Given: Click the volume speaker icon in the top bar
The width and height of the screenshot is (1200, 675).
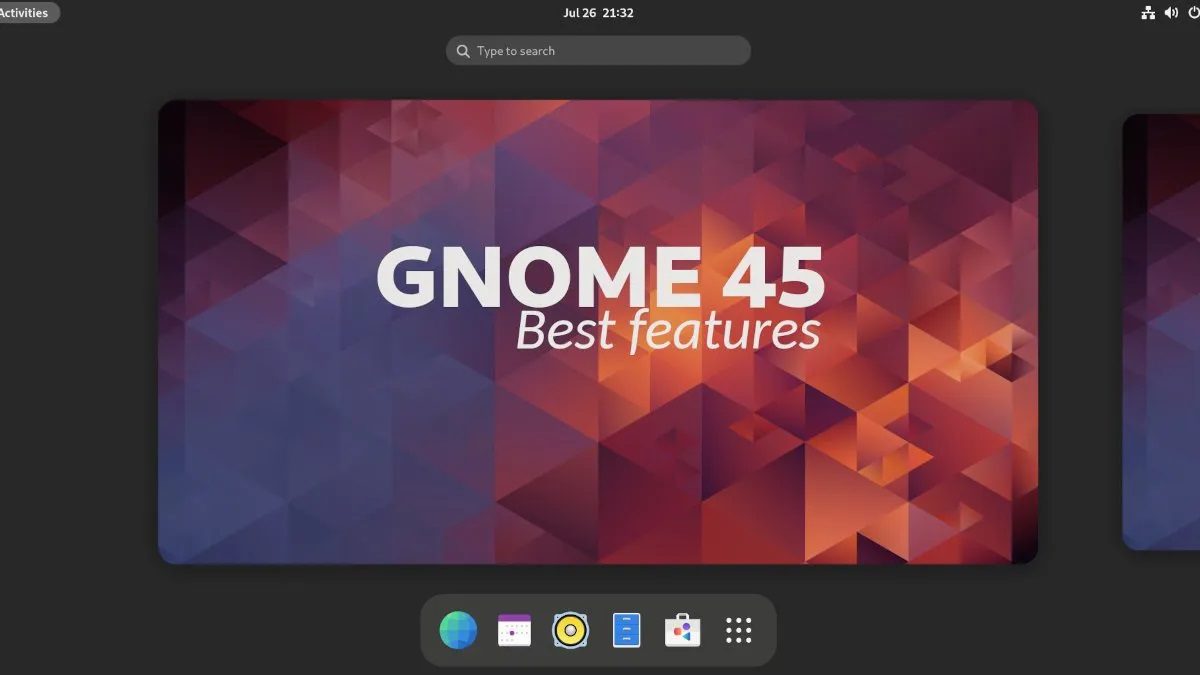Looking at the screenshot, I should pos(1171,13).
